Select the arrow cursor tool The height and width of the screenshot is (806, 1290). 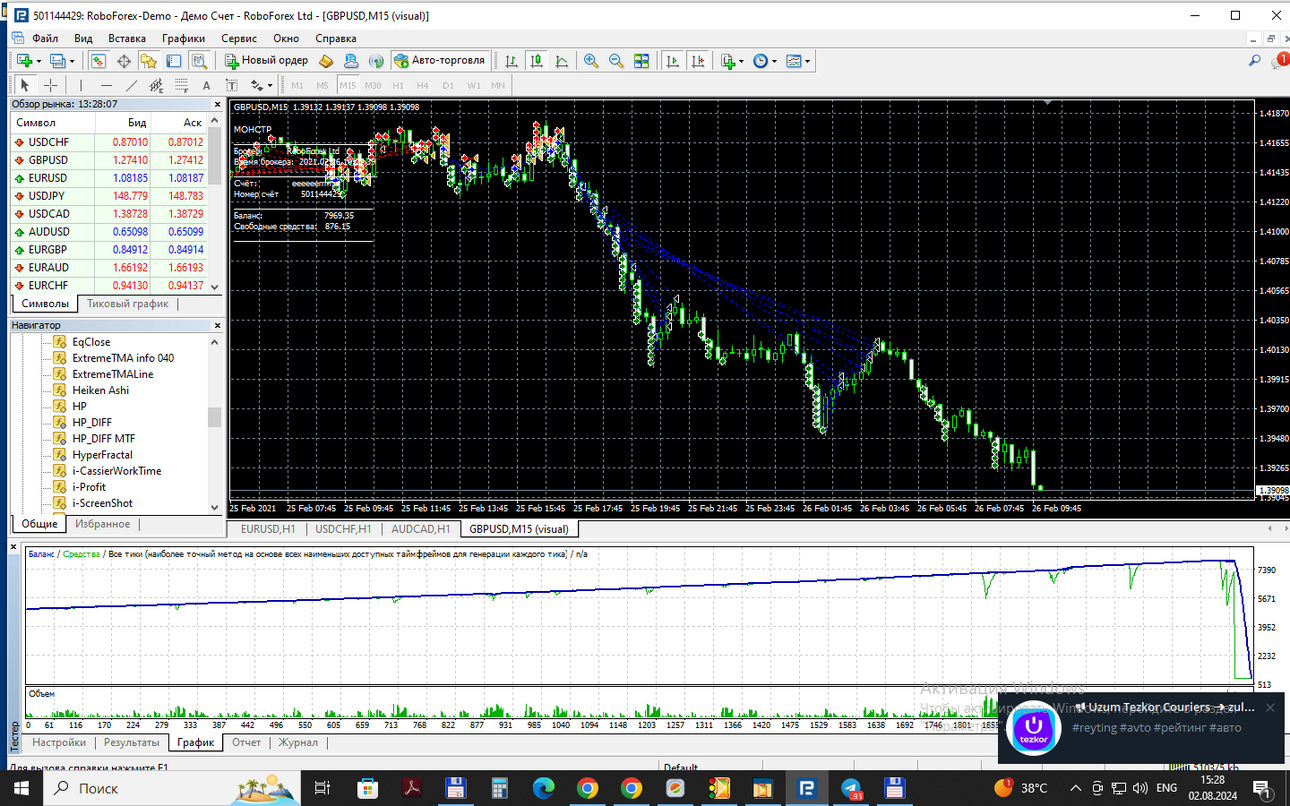click(x=25, y=85)
